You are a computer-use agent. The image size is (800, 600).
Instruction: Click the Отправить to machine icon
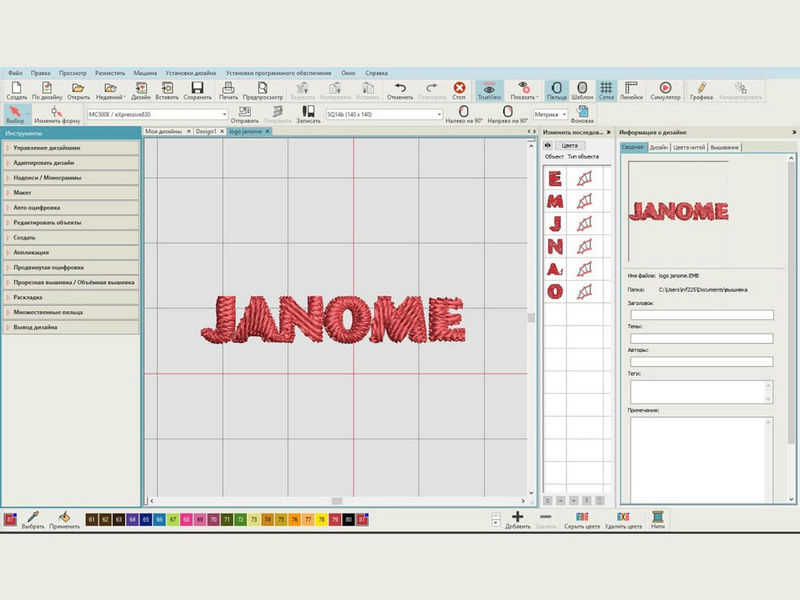coord(244,114)
